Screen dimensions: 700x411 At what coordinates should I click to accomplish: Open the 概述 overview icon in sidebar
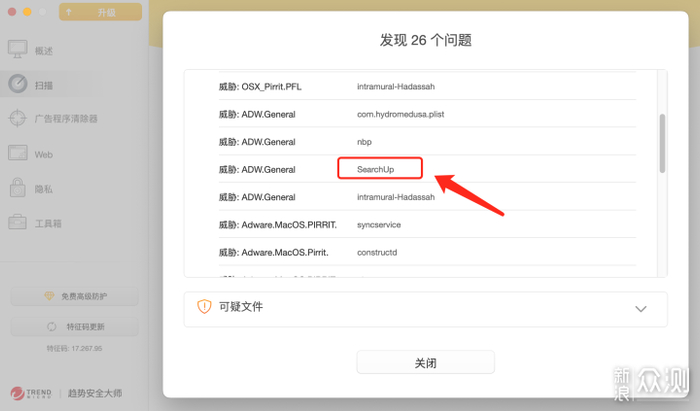[x=17, y=49]
